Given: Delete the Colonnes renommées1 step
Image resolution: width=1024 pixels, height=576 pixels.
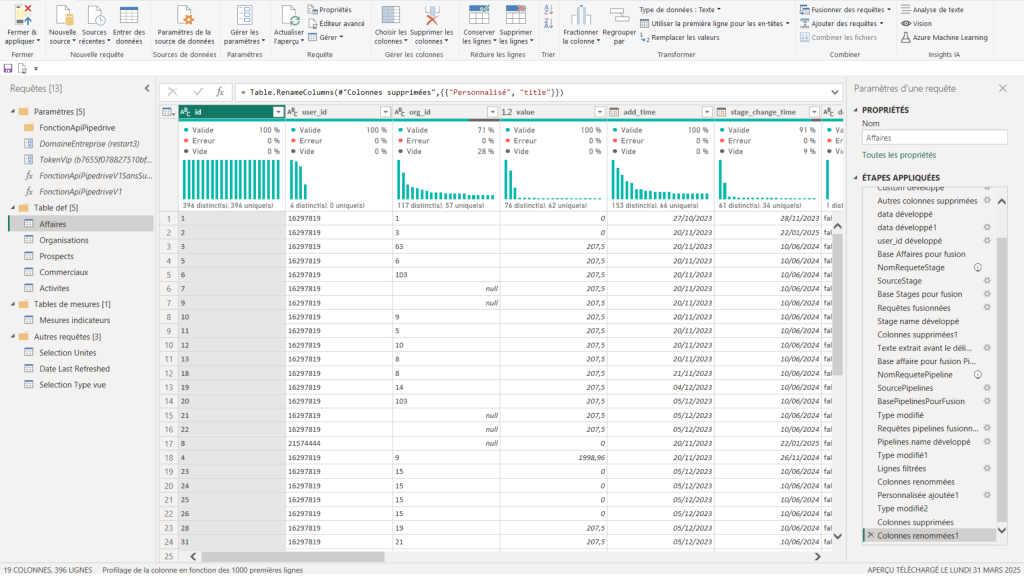Looking at the screenshot, I should (x=871, y=536).
